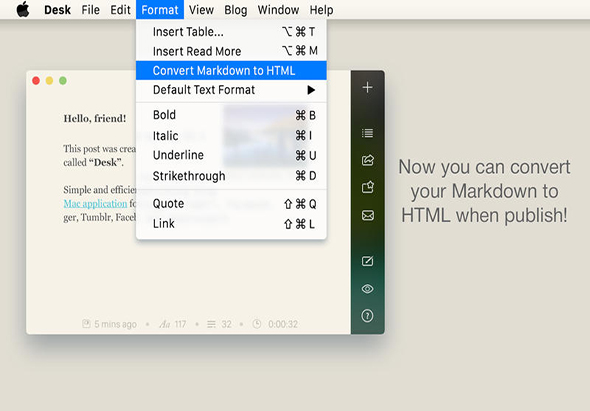Toggle the eye preview icon
The height and width of the screenshot is (411, 590).
coord(367,289)
